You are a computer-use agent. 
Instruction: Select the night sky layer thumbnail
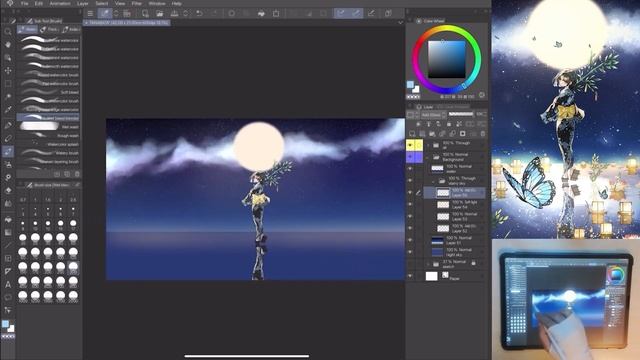[437, 252]
